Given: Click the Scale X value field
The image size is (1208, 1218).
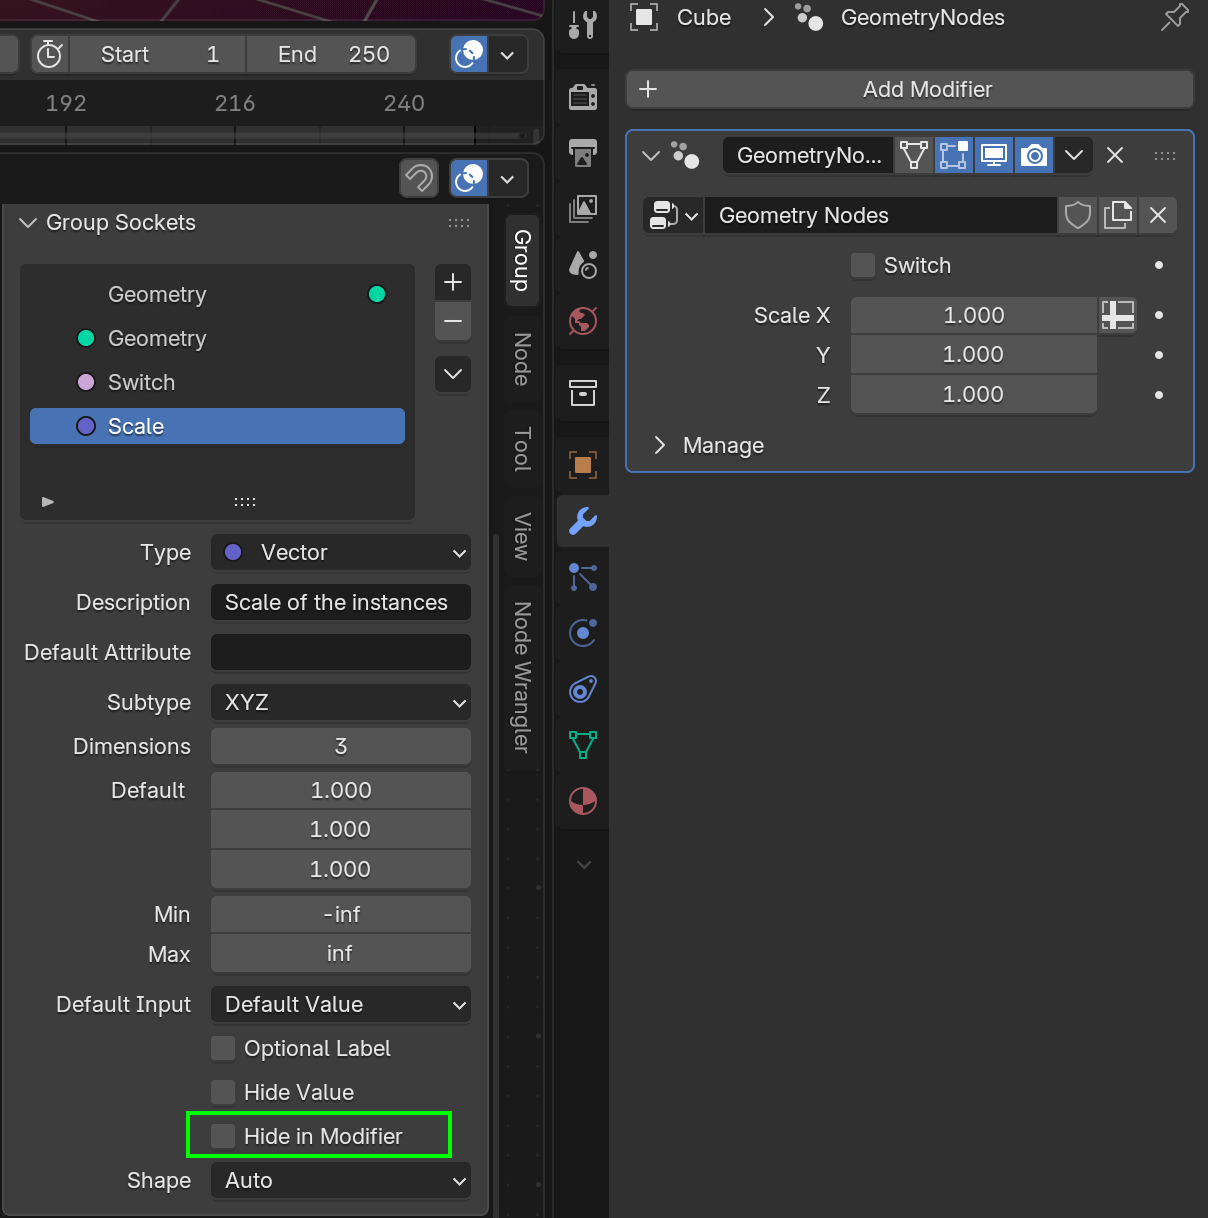Looking at the screenshot, I should (973, 315).
